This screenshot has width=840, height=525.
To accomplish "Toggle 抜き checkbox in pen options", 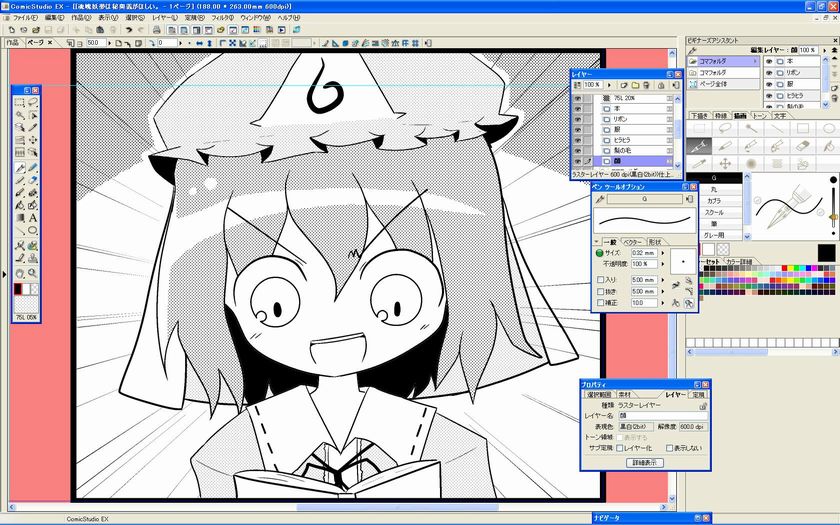I will coord(600,291).
